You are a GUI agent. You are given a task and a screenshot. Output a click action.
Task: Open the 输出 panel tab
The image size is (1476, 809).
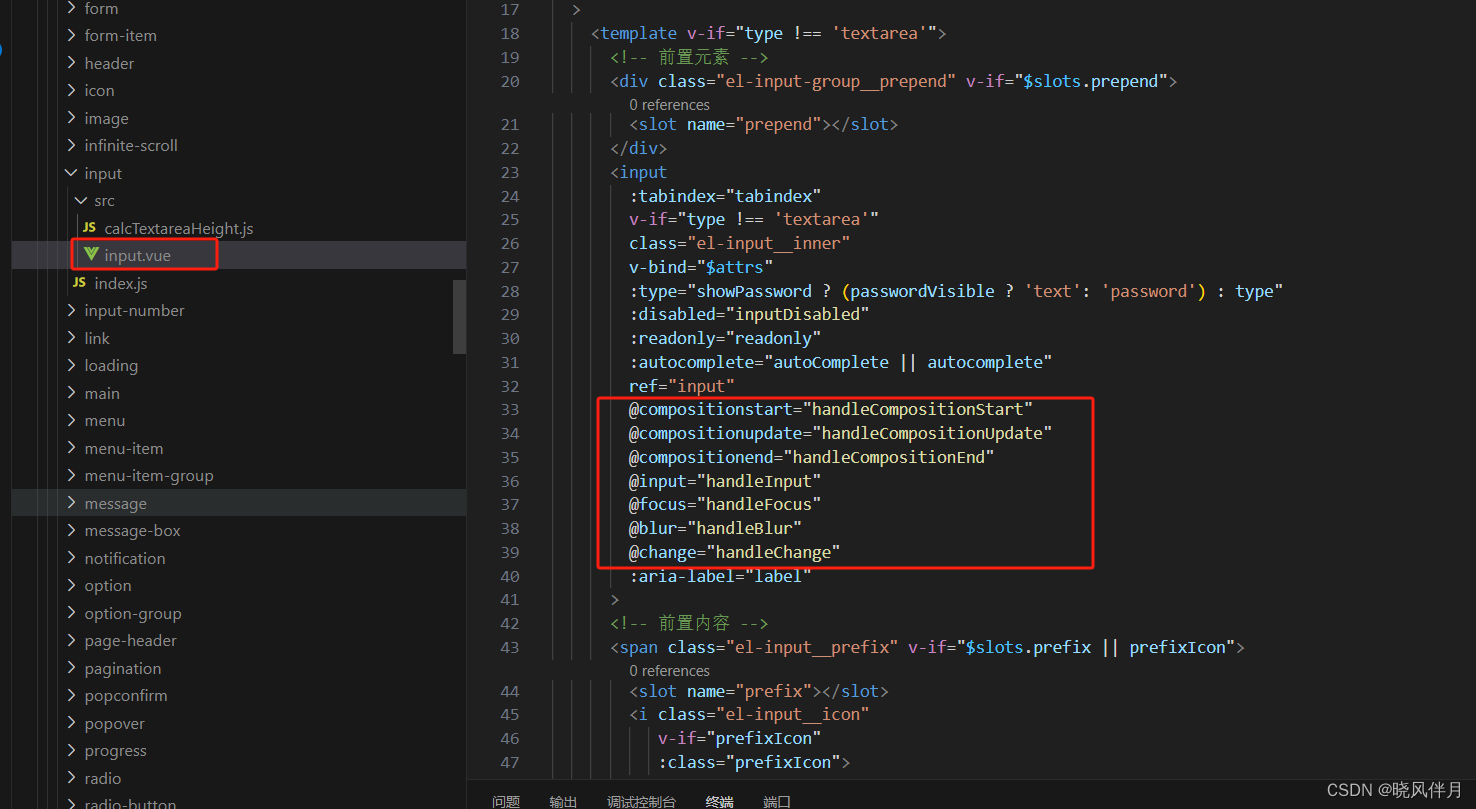pyautogui.click(x=563, y=801)
